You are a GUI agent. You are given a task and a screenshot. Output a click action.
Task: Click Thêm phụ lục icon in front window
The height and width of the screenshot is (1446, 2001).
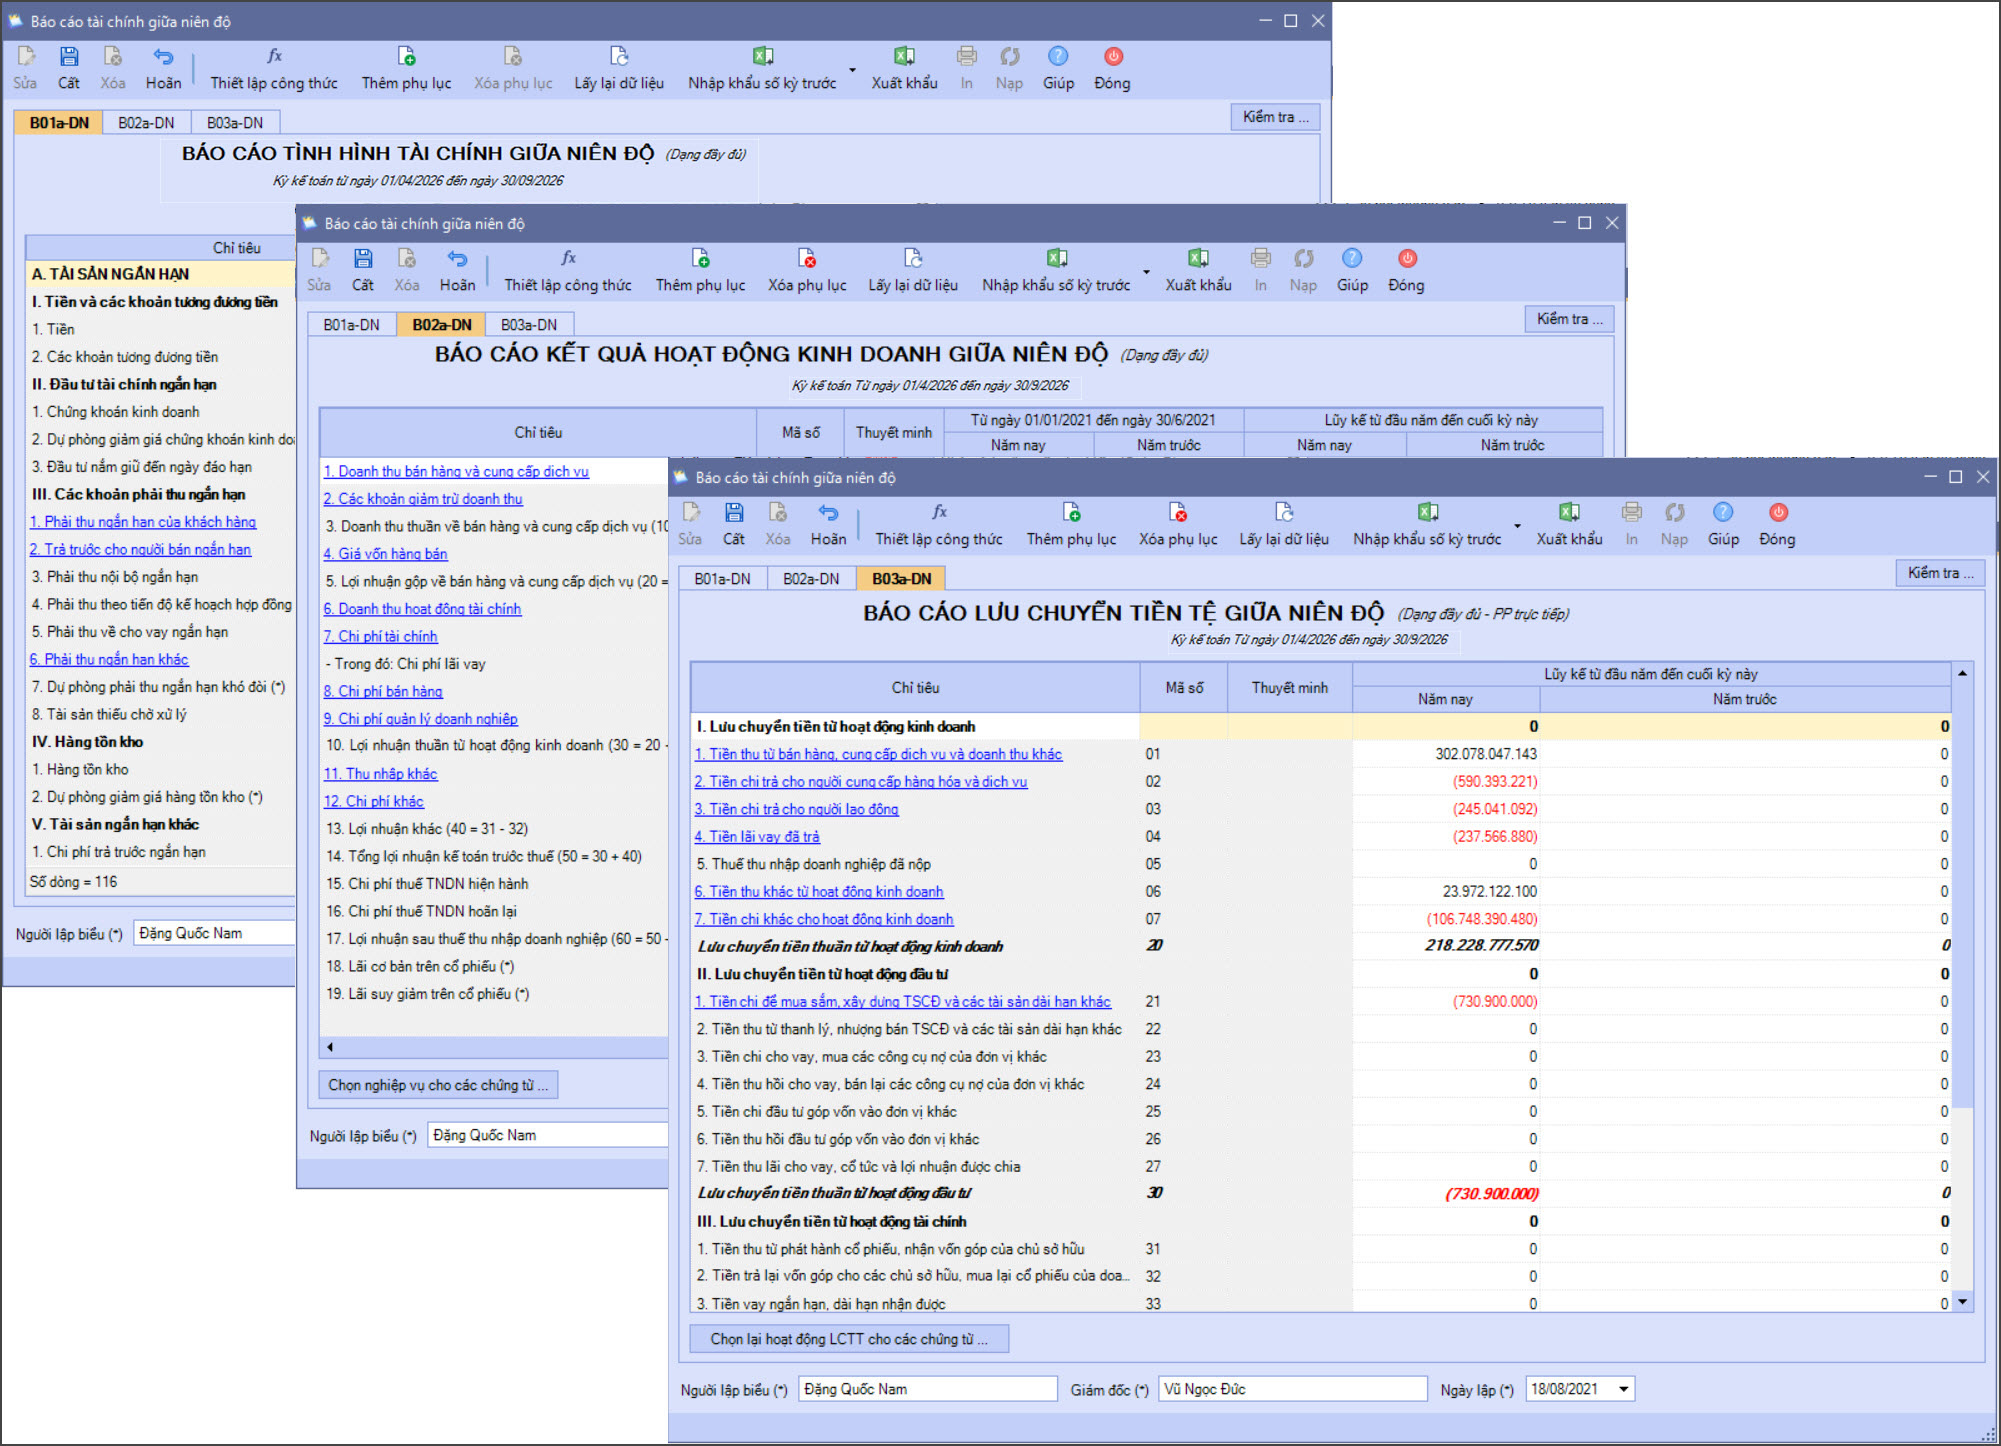[x=1071, y=513]
